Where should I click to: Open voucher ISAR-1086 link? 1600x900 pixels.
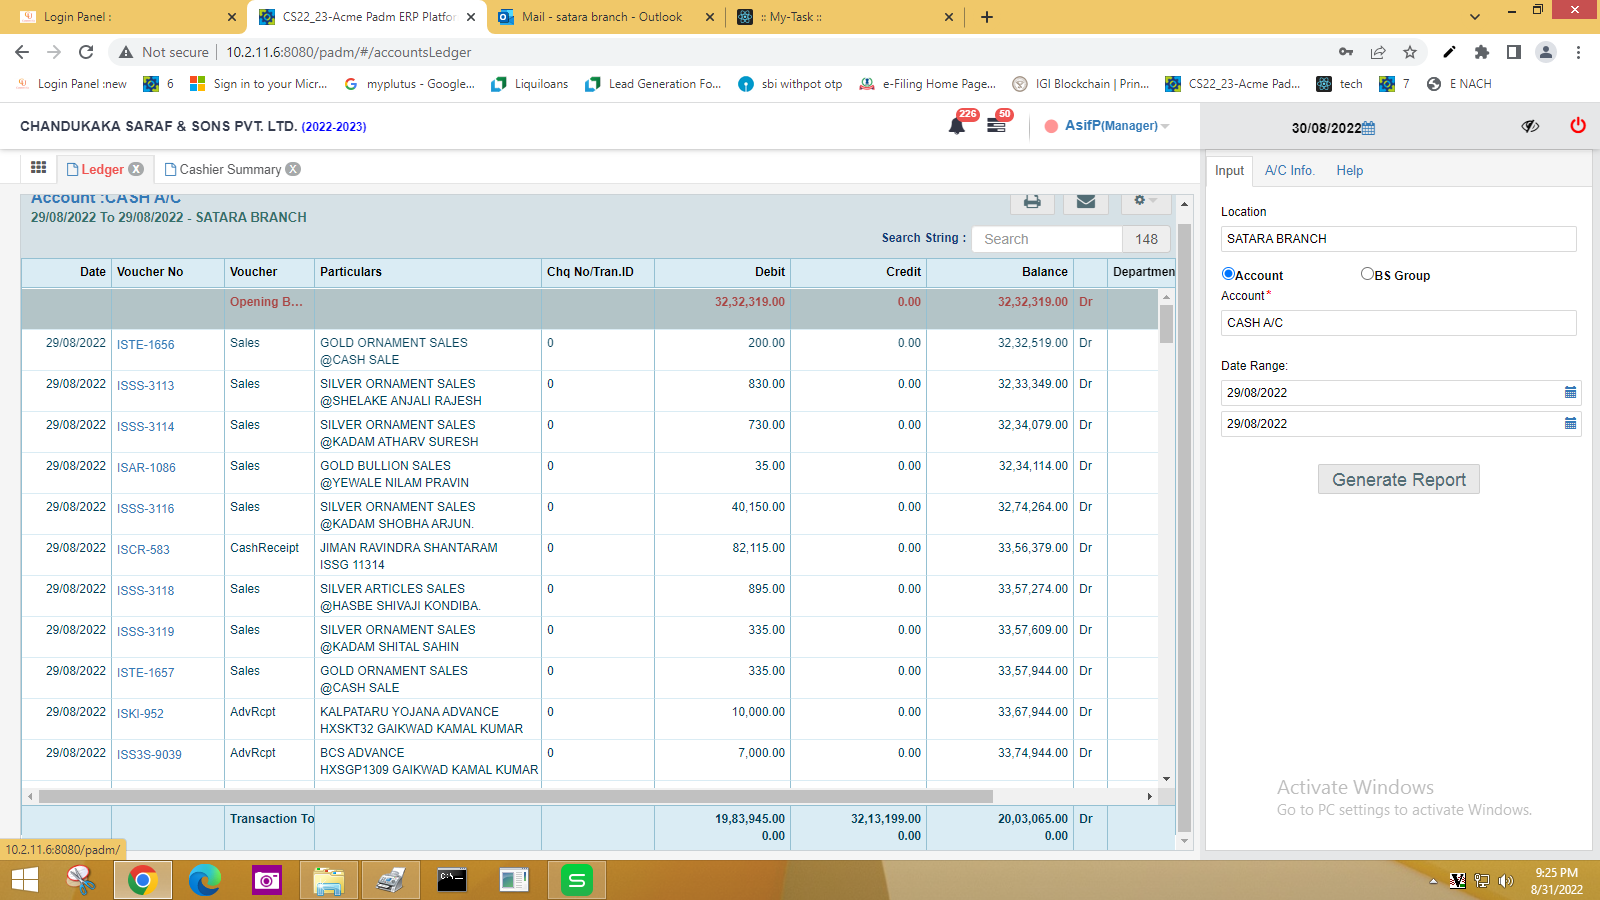pyautogui.click(x=146, y=468)
